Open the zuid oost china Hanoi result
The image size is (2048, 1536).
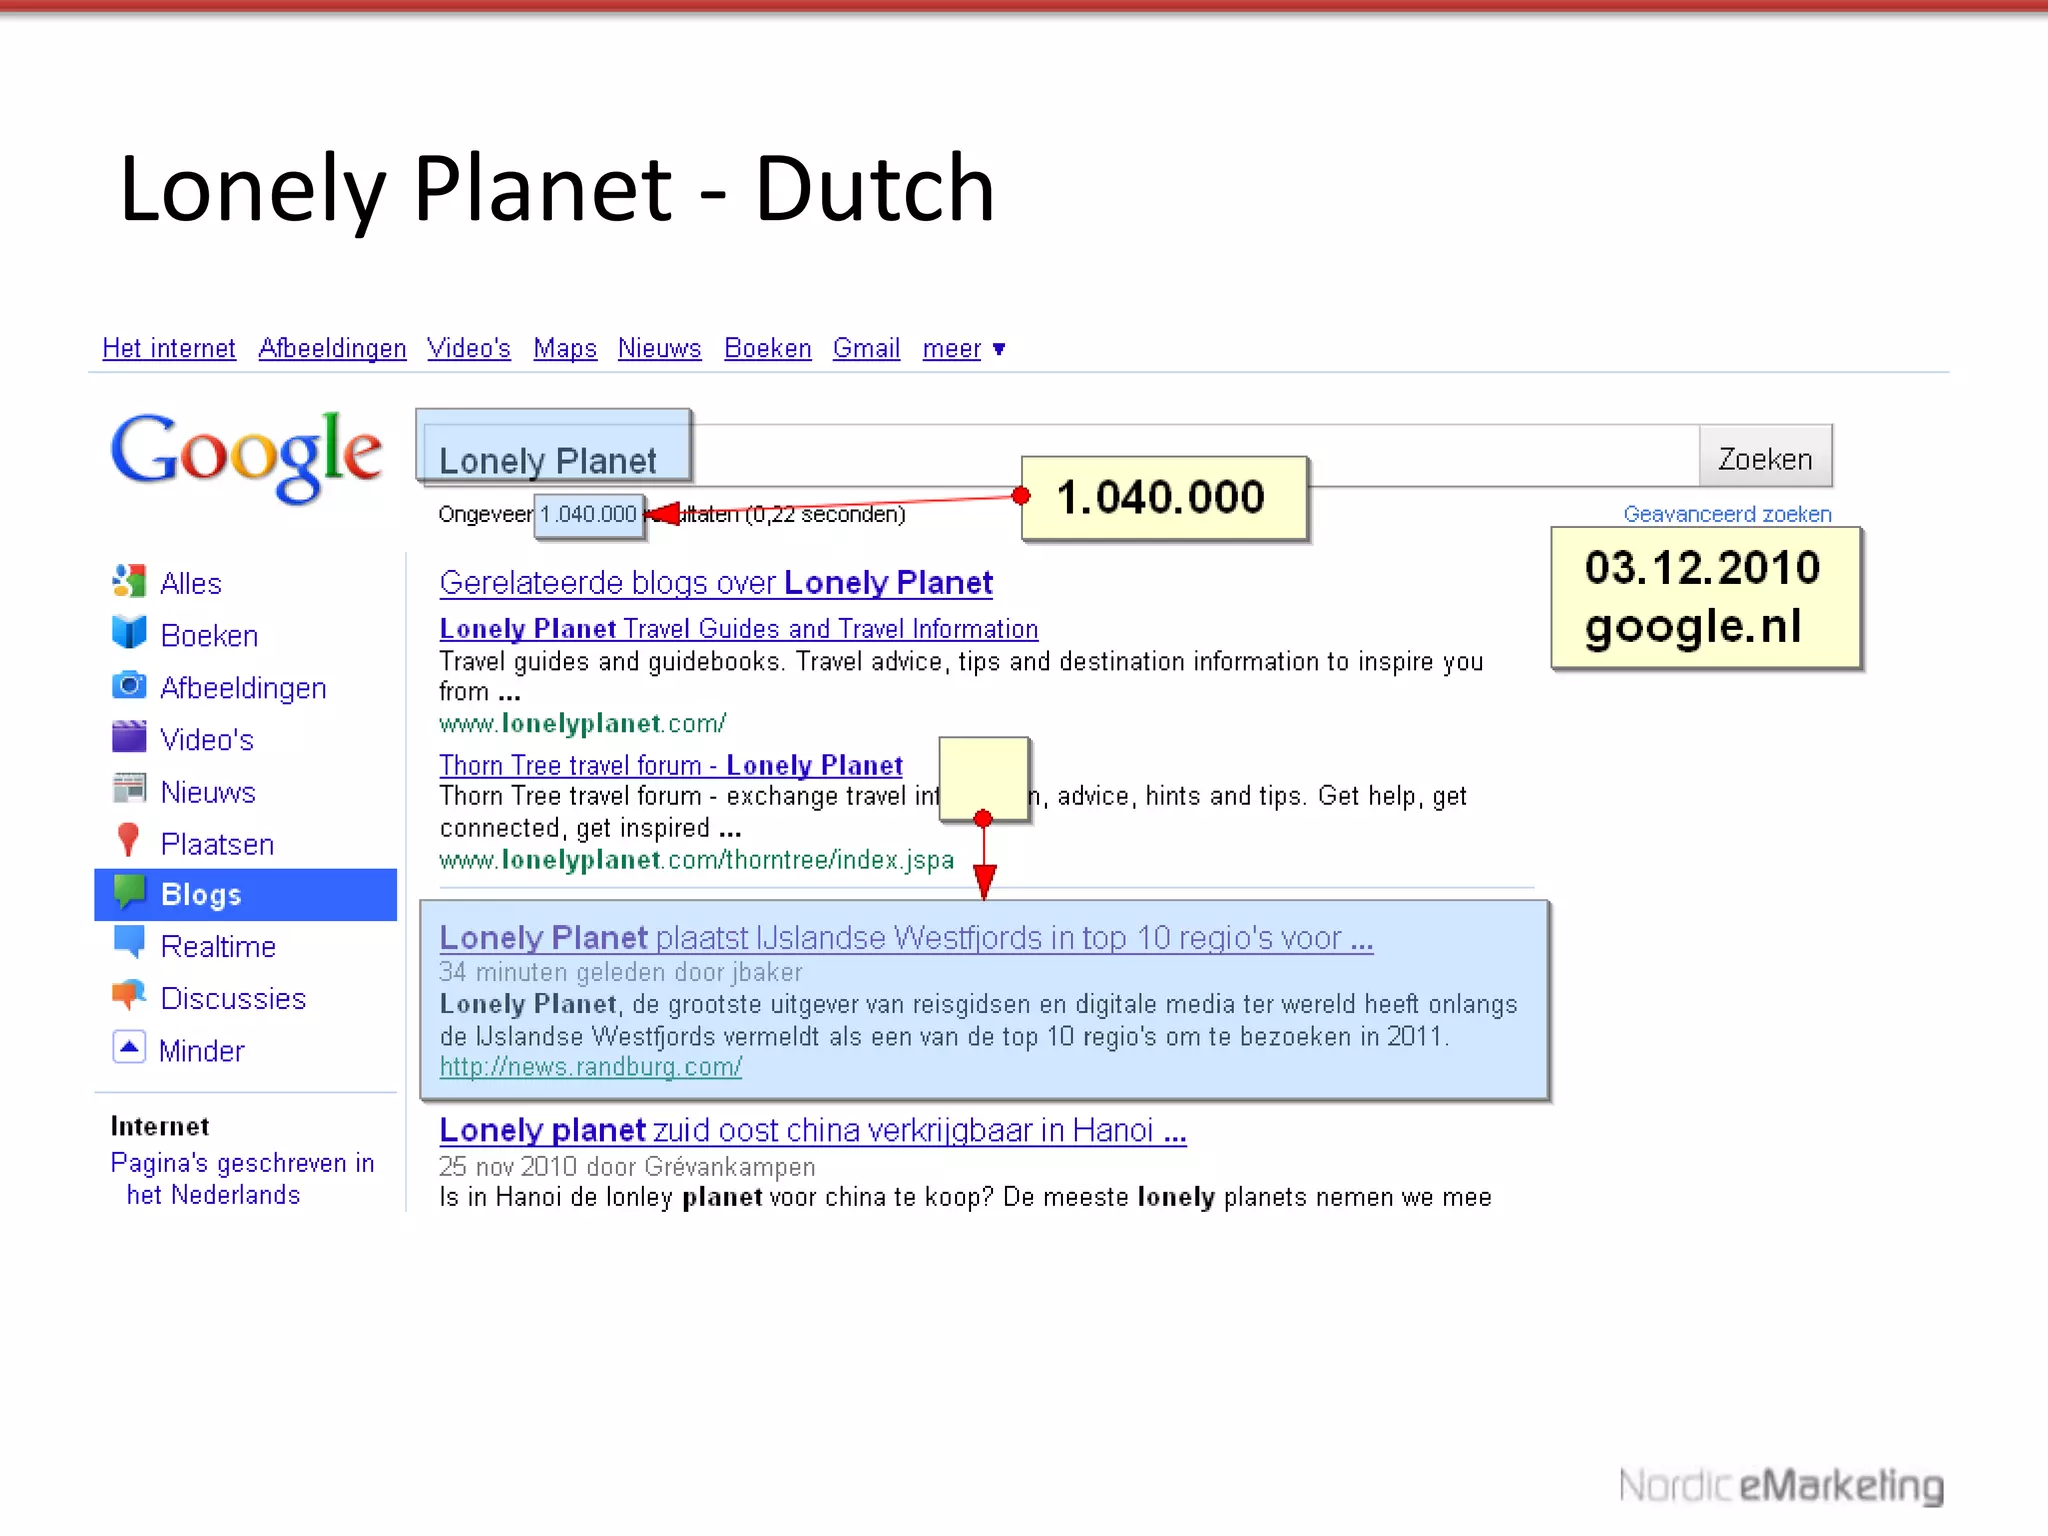point(813,1129)
